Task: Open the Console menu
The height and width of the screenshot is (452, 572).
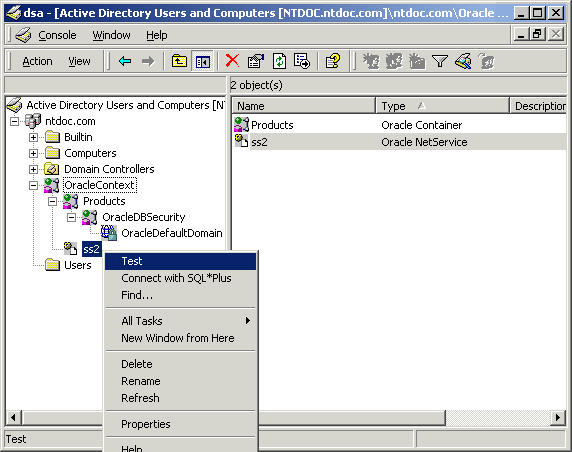Action: pos(57,35)
